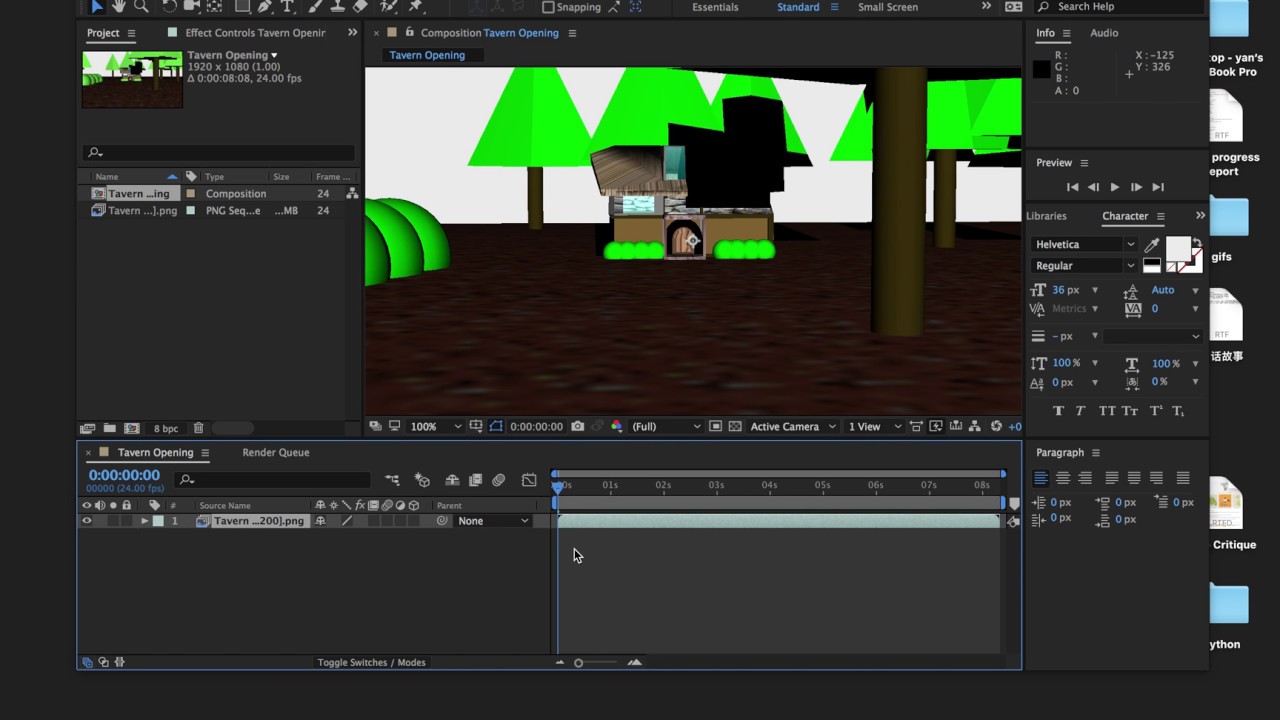Toggle transparency grid in viewer

[735, 426]
